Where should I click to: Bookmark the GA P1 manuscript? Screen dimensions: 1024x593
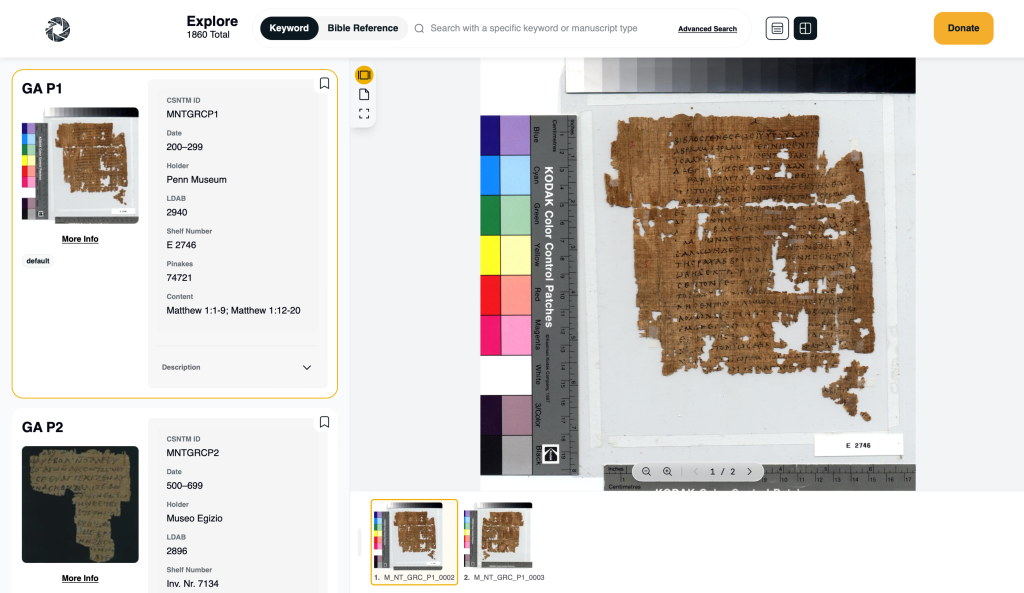(x=324, y=84)
